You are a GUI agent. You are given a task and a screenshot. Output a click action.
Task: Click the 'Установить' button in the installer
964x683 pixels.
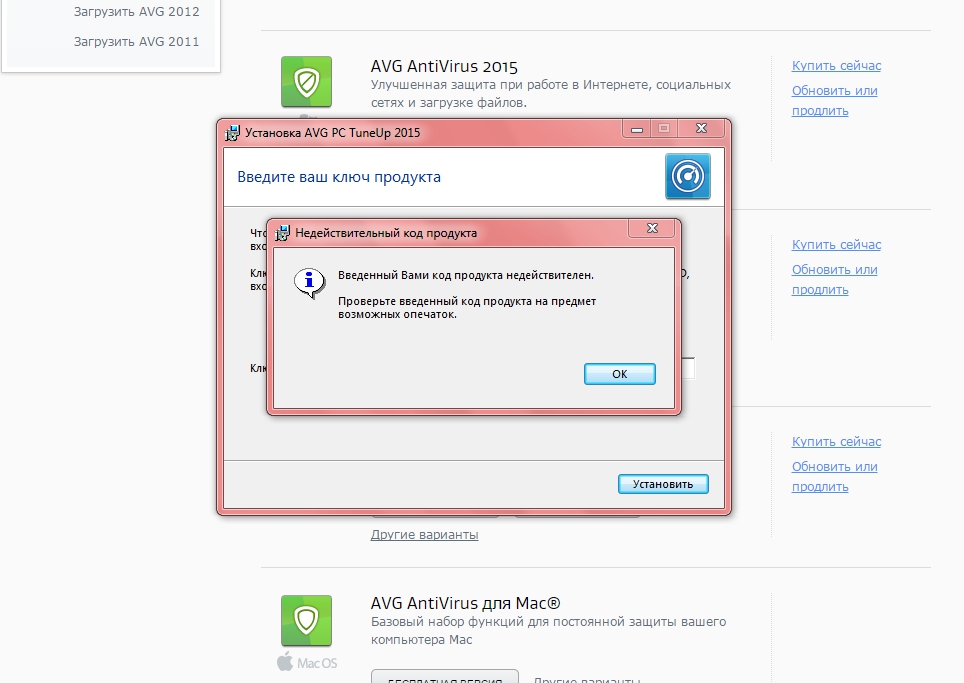pos(663,484)
